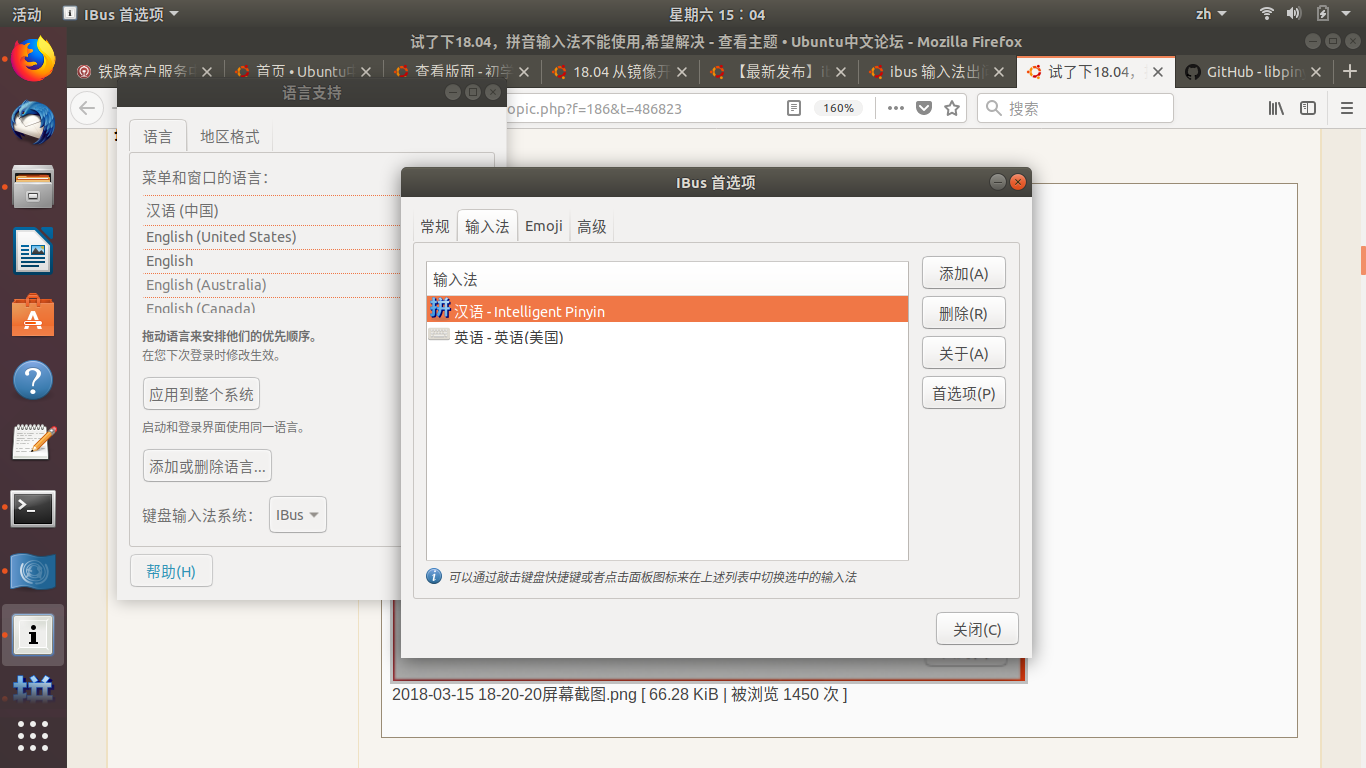
Task: Save page to Pocket icon
Action: [925, 108]
